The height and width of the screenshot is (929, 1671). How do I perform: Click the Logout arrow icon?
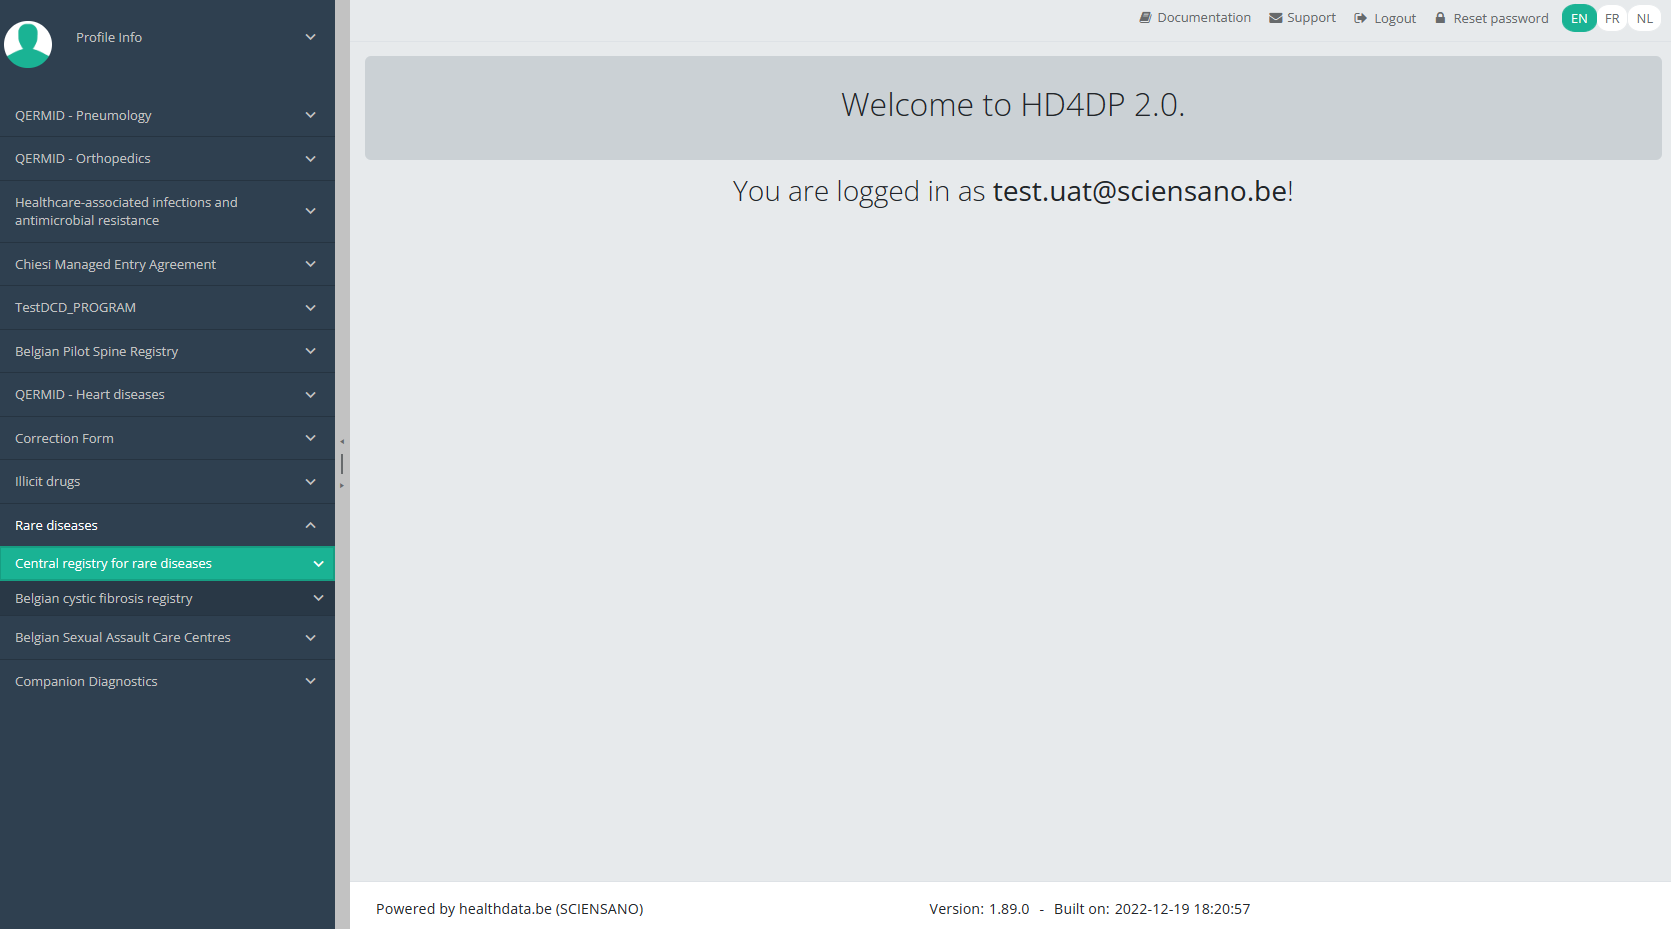(1360, 18)
